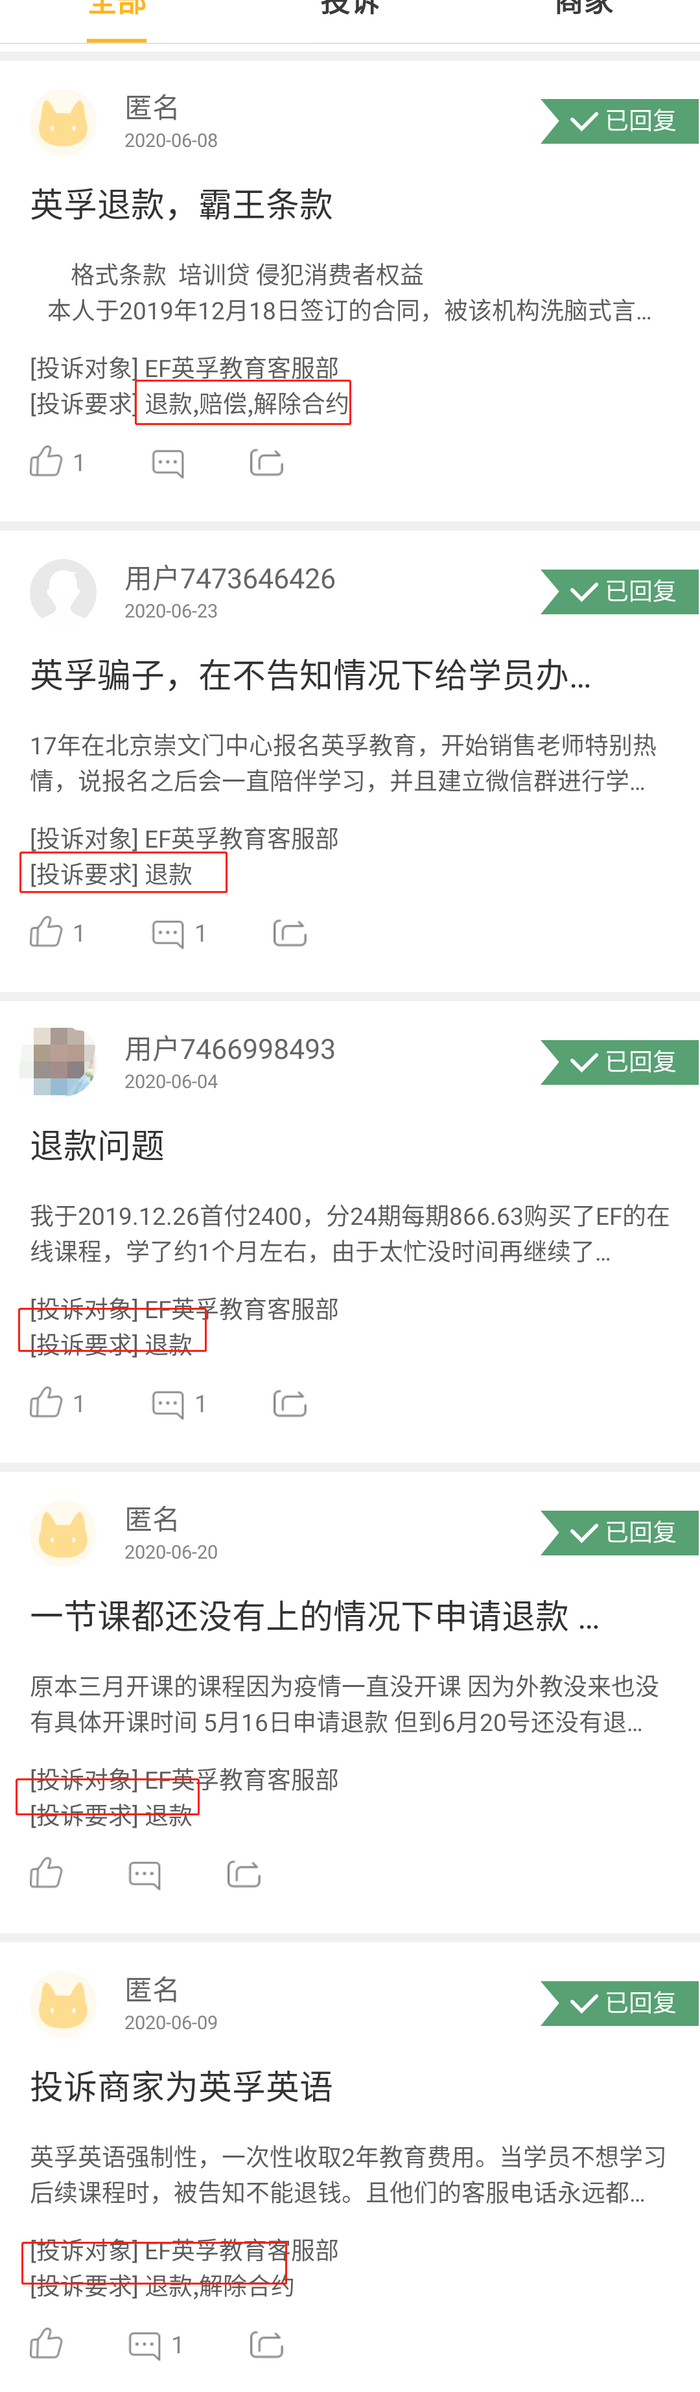
Task: Select the 全部 tab
Action: (x=117, y=8)
